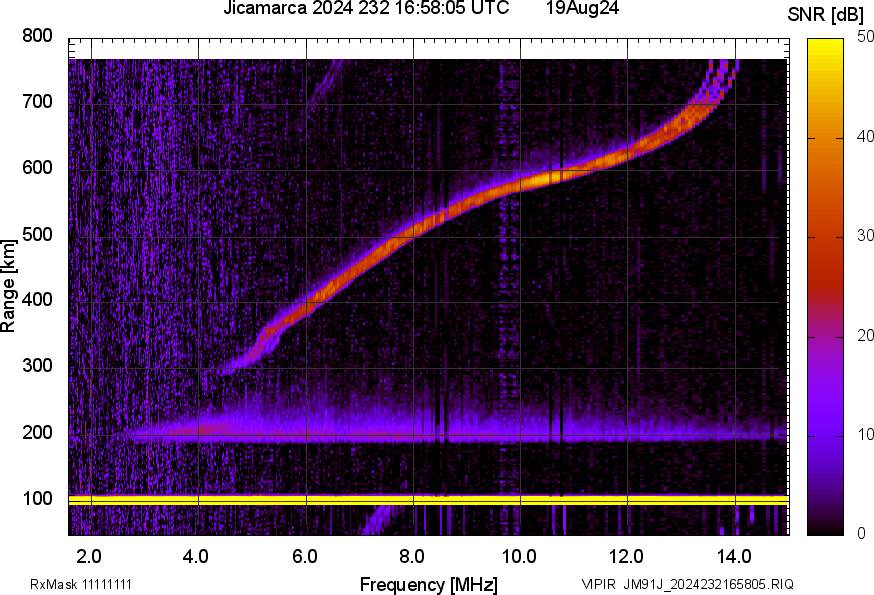Click the 100 tick on Range axis
This screenshot has width=874, height=595.
click(39, 499)
